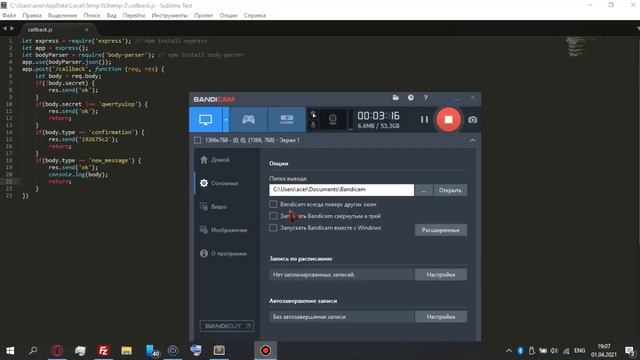Open File Explorer from taskbar
Image resolution: width=640 pixels, height=360 pixels.
coord(127,351)
